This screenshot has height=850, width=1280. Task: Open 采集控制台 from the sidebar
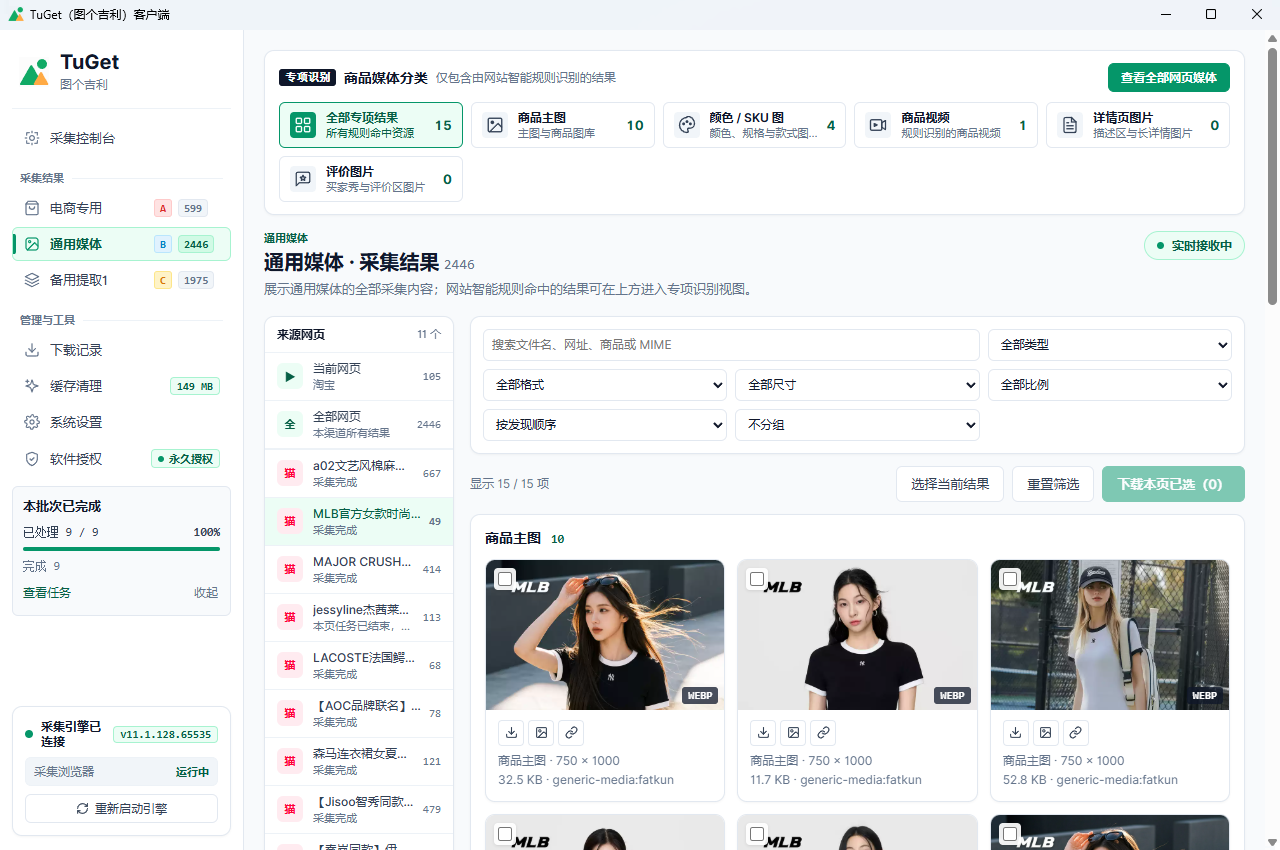click(x=121, y=138)
